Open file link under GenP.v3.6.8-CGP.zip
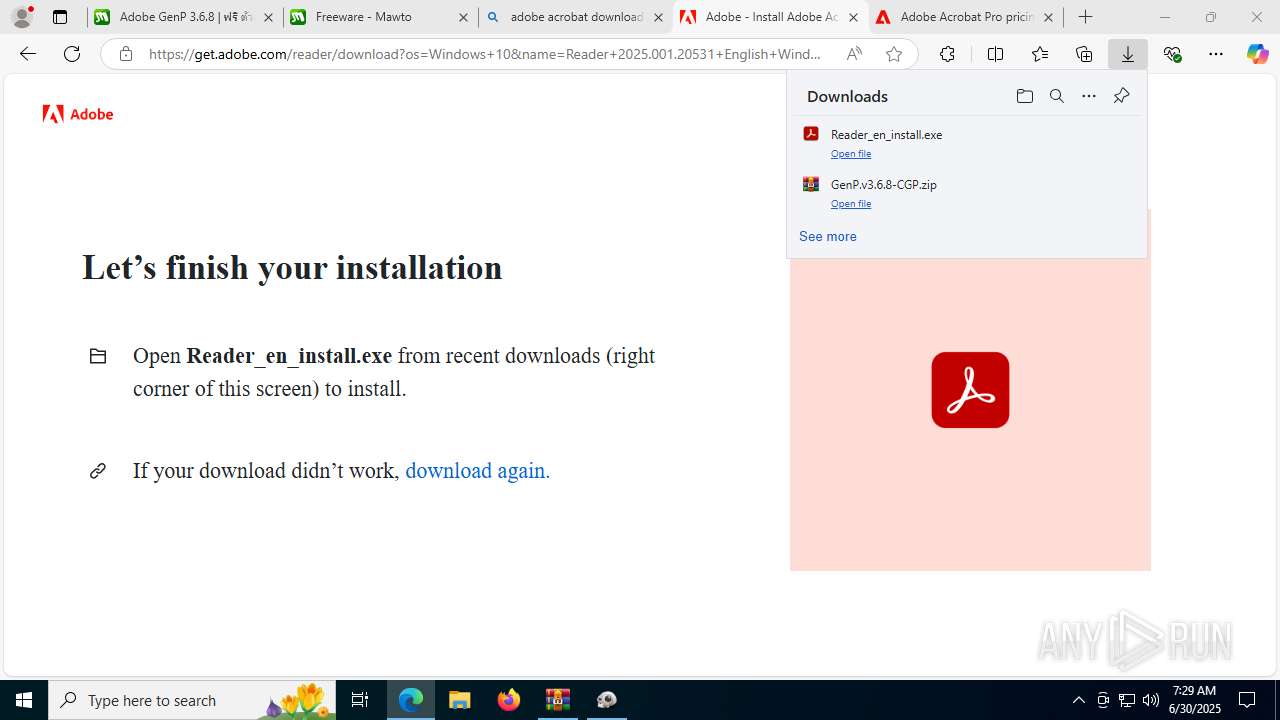The height and width of the screenshot is (720, 1280). tap(851, 204)
